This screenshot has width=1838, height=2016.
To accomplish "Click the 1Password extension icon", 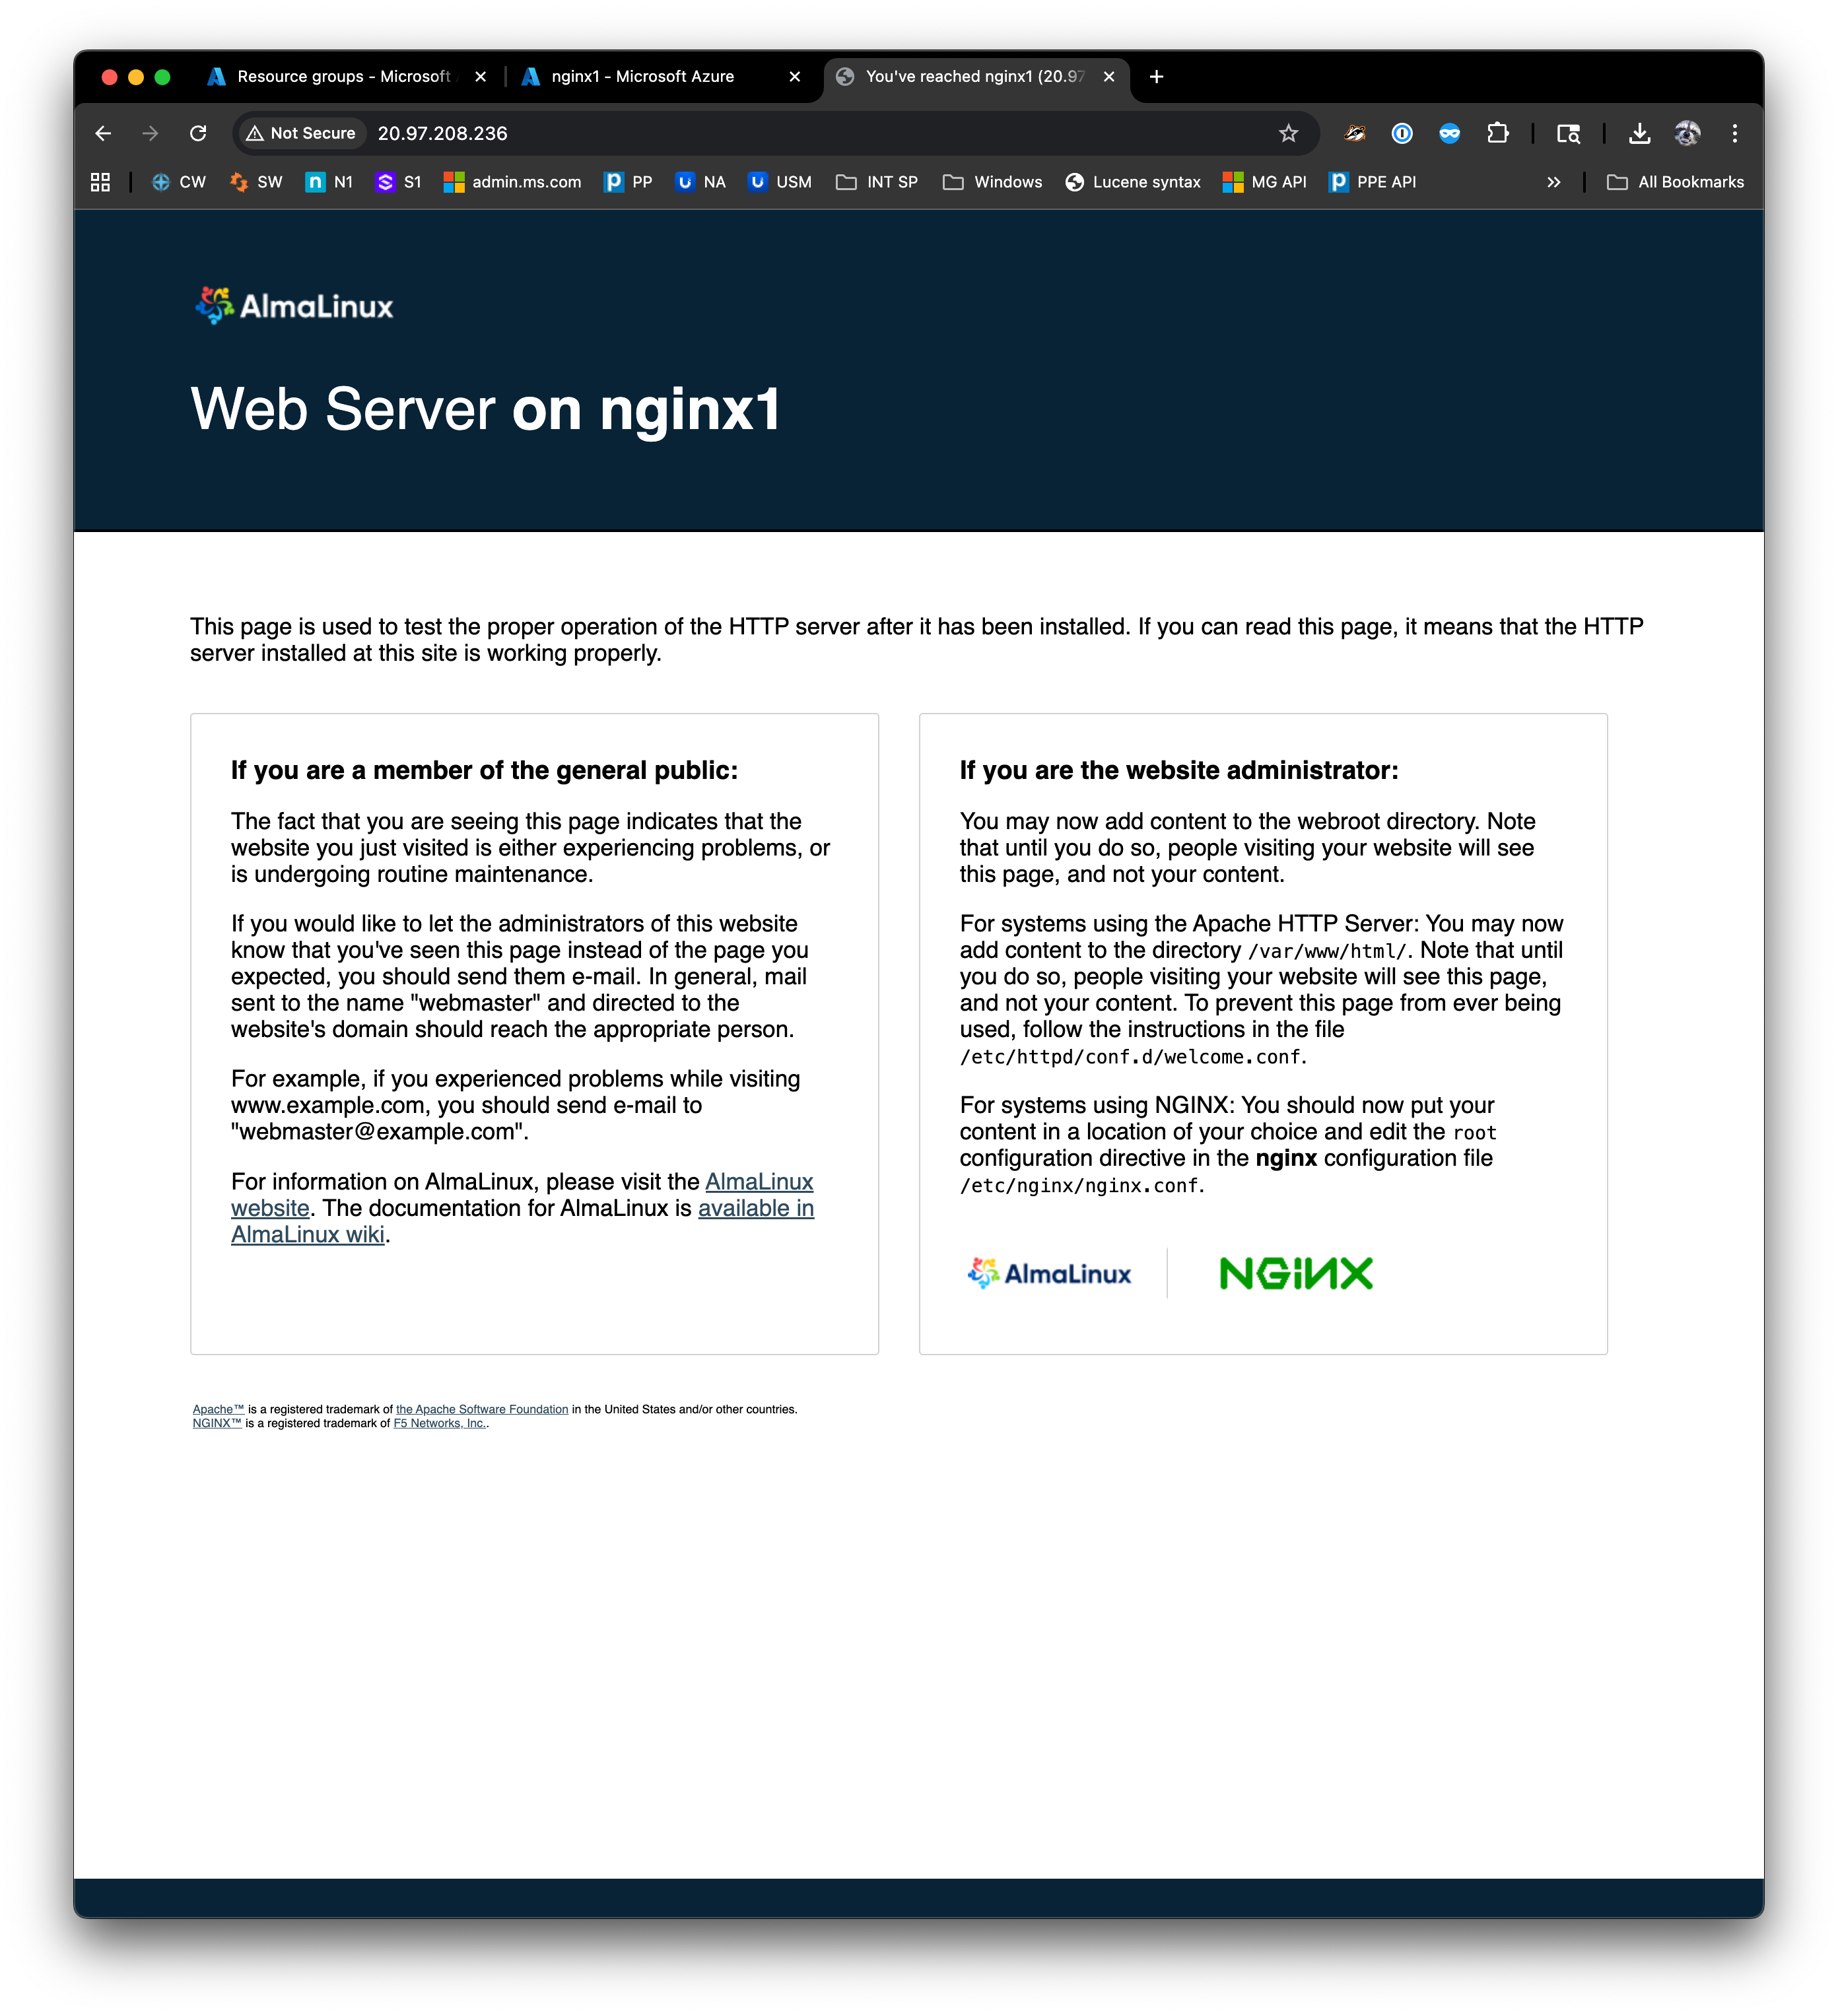I will (1402, 133).
